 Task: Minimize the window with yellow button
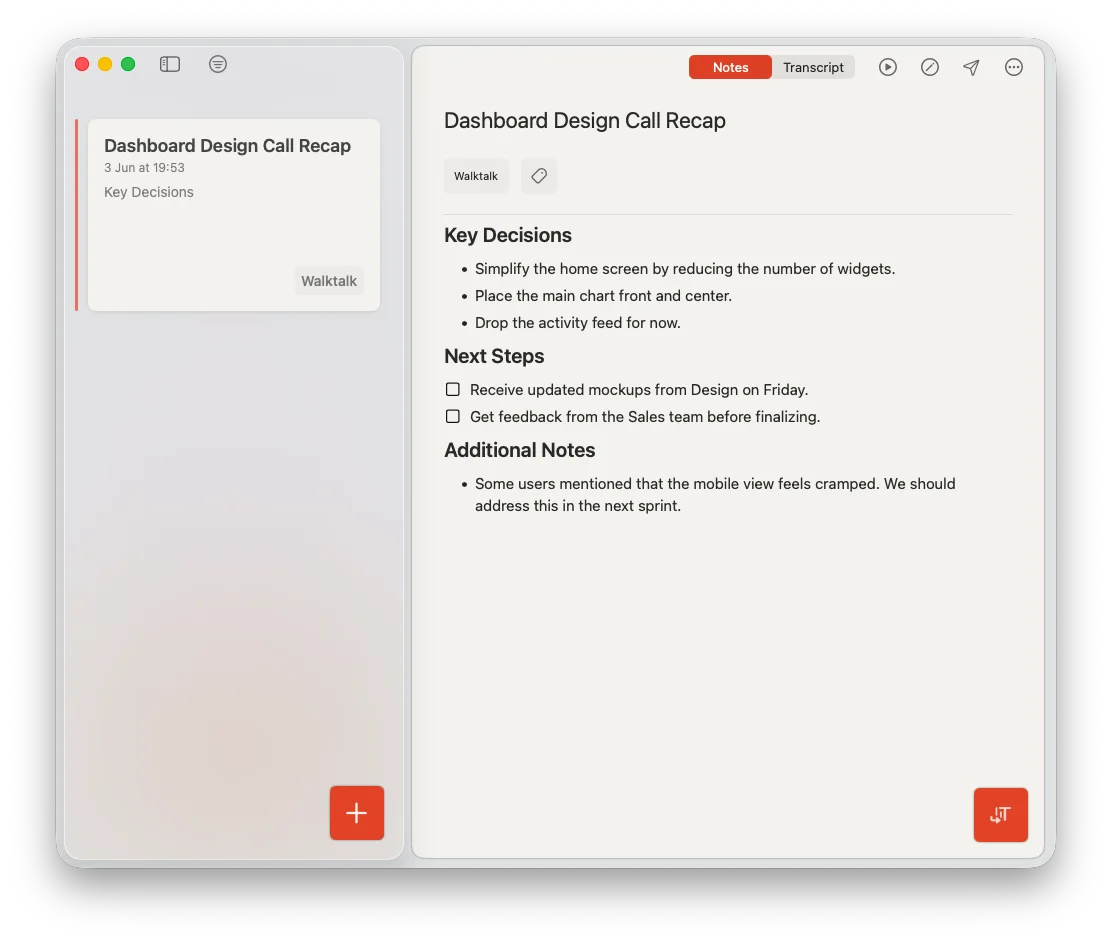[x=105, y=65]
